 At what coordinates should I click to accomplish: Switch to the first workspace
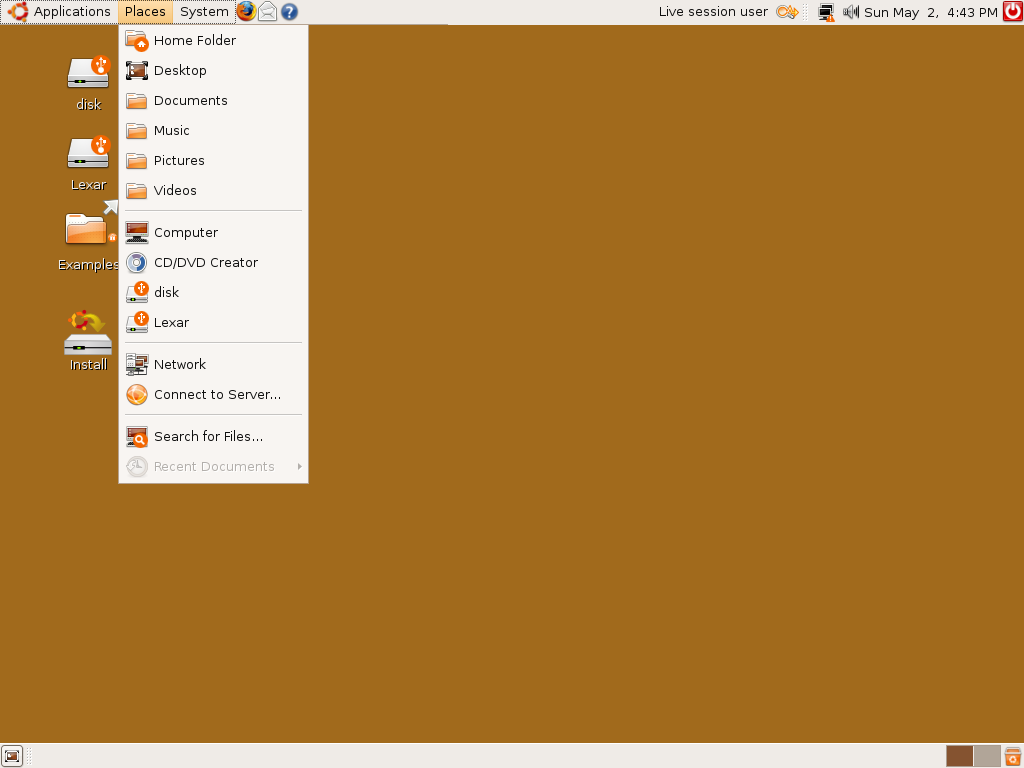point(959,756)
